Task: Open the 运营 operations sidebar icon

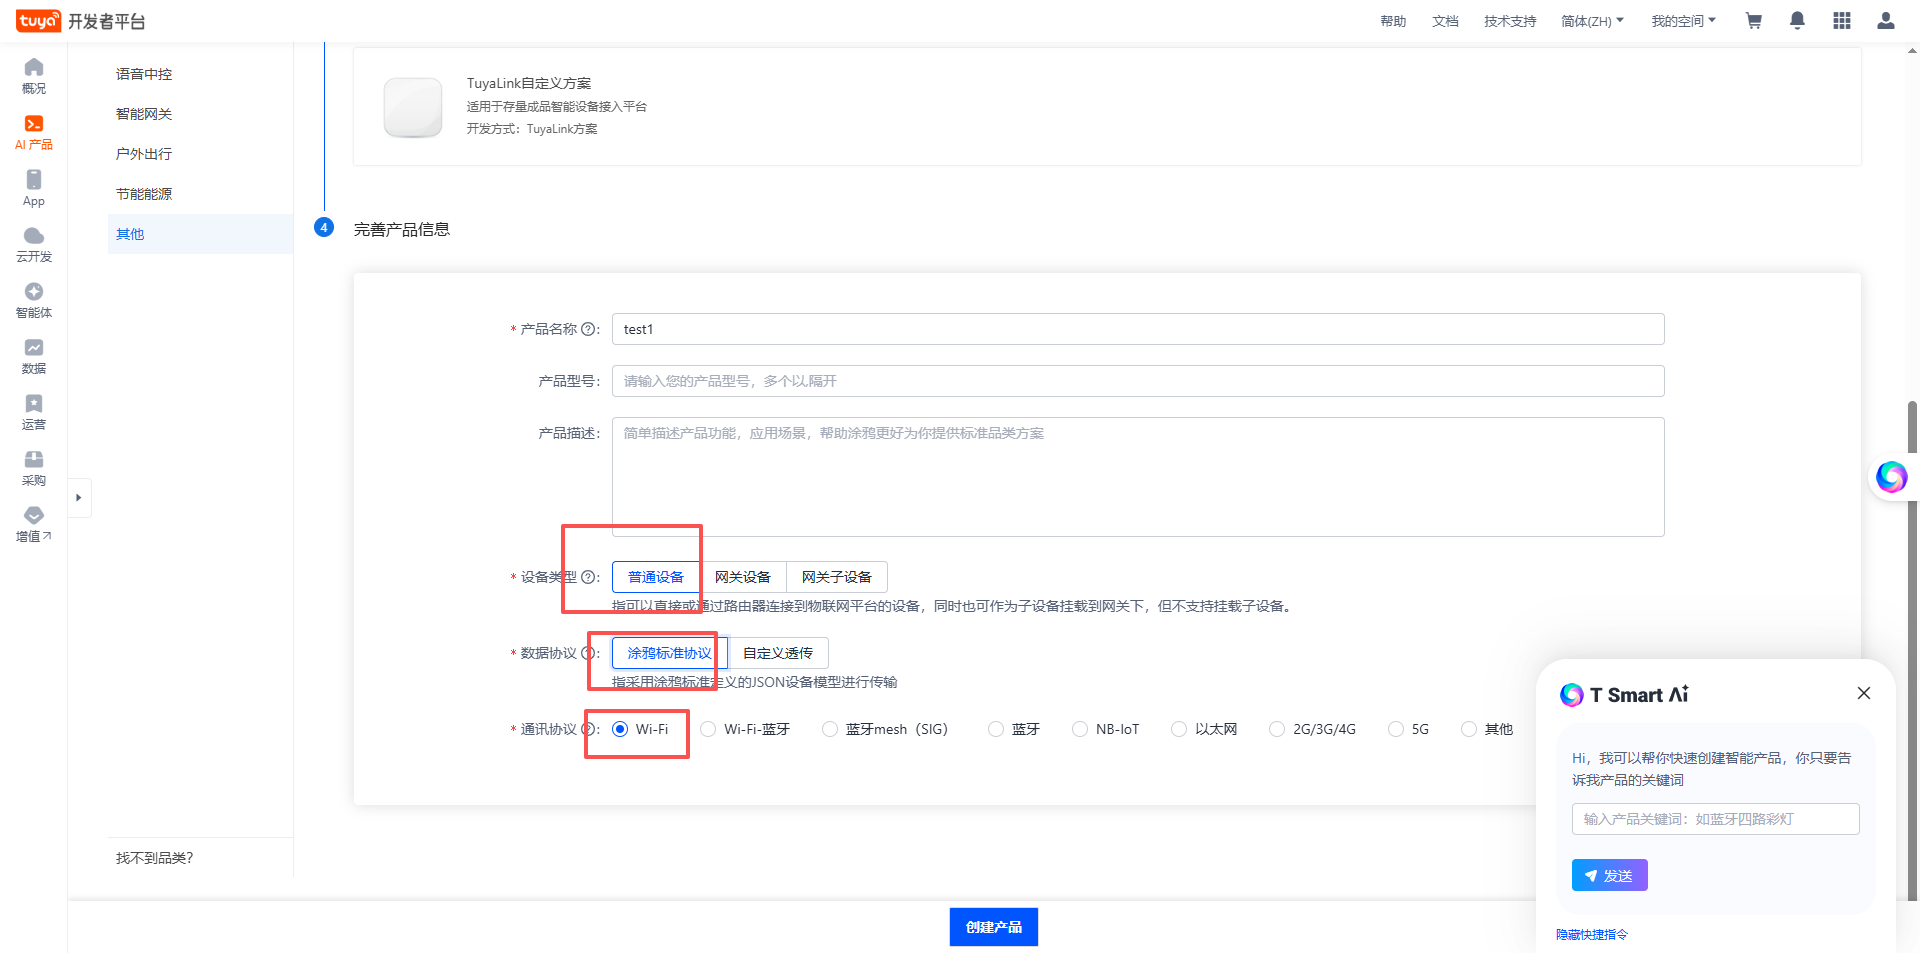Action: [34, 412]
